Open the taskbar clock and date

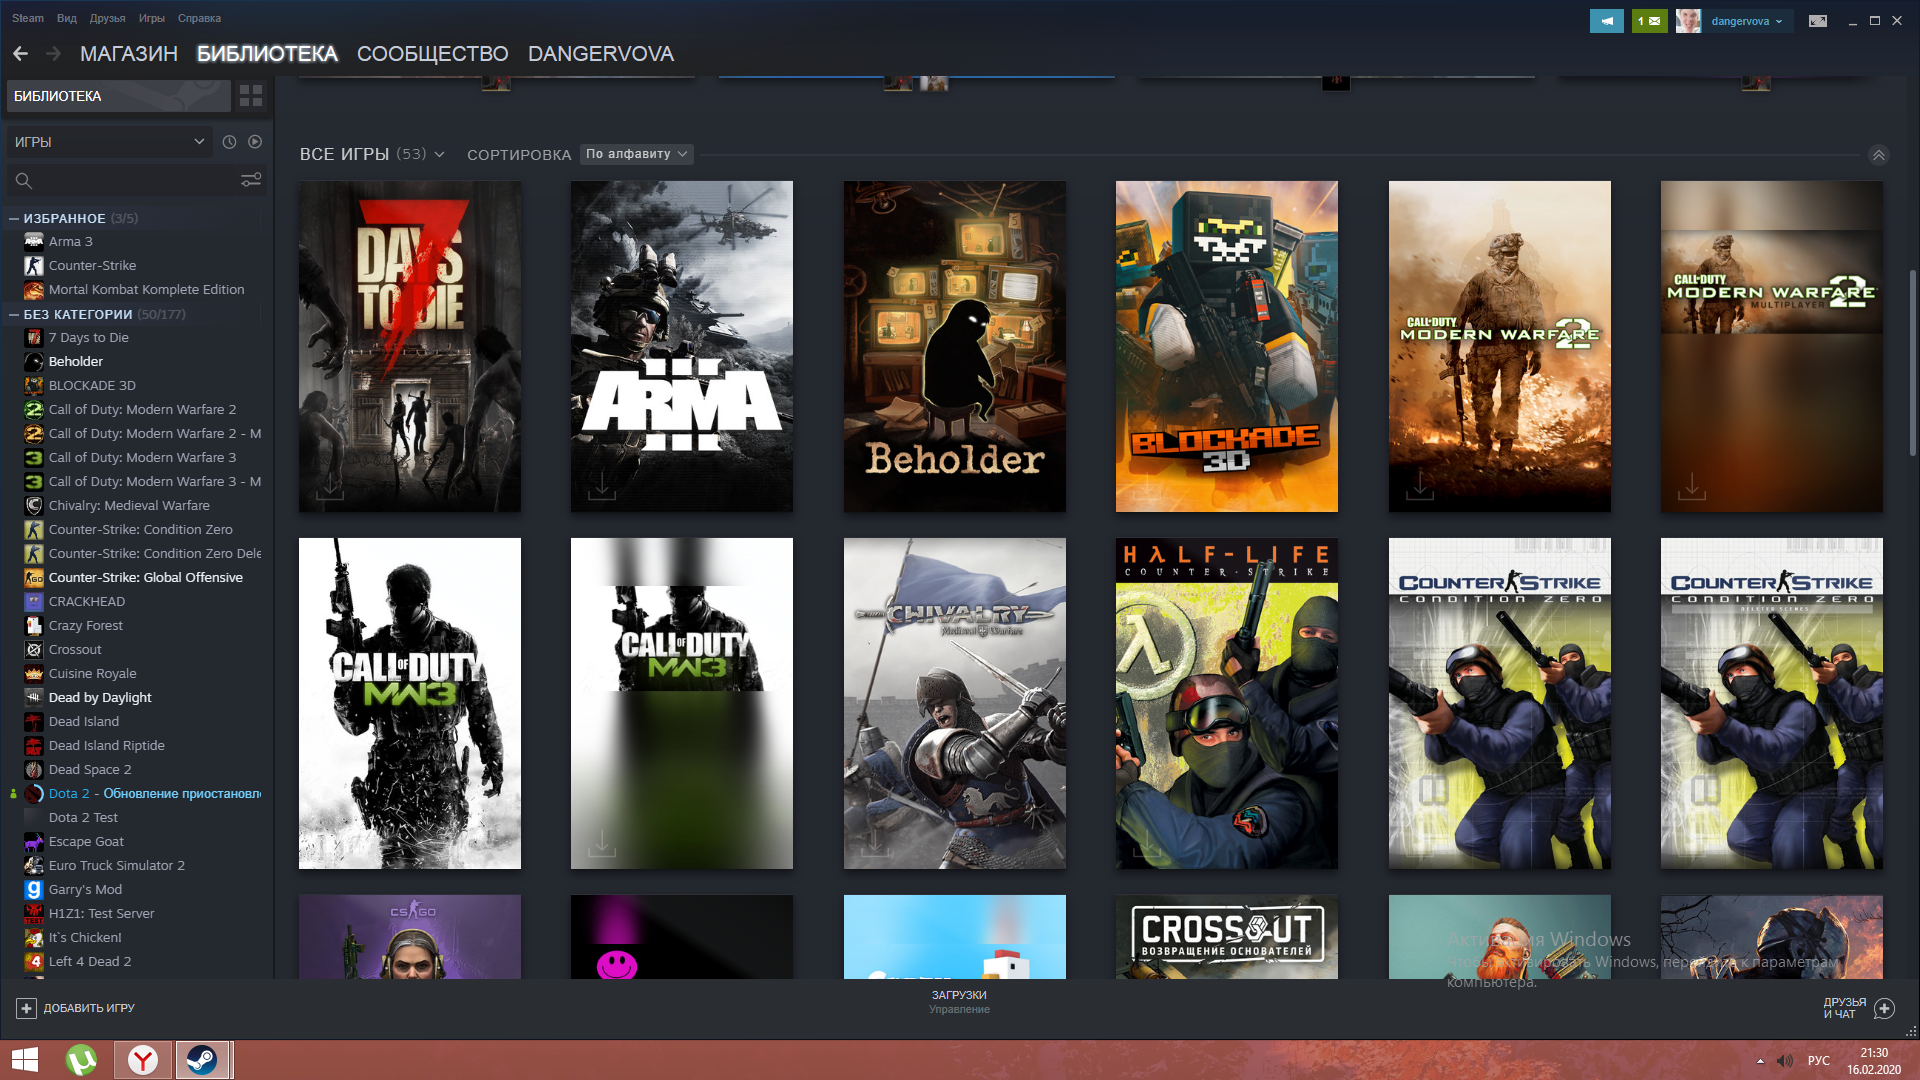[1874, 1061]
